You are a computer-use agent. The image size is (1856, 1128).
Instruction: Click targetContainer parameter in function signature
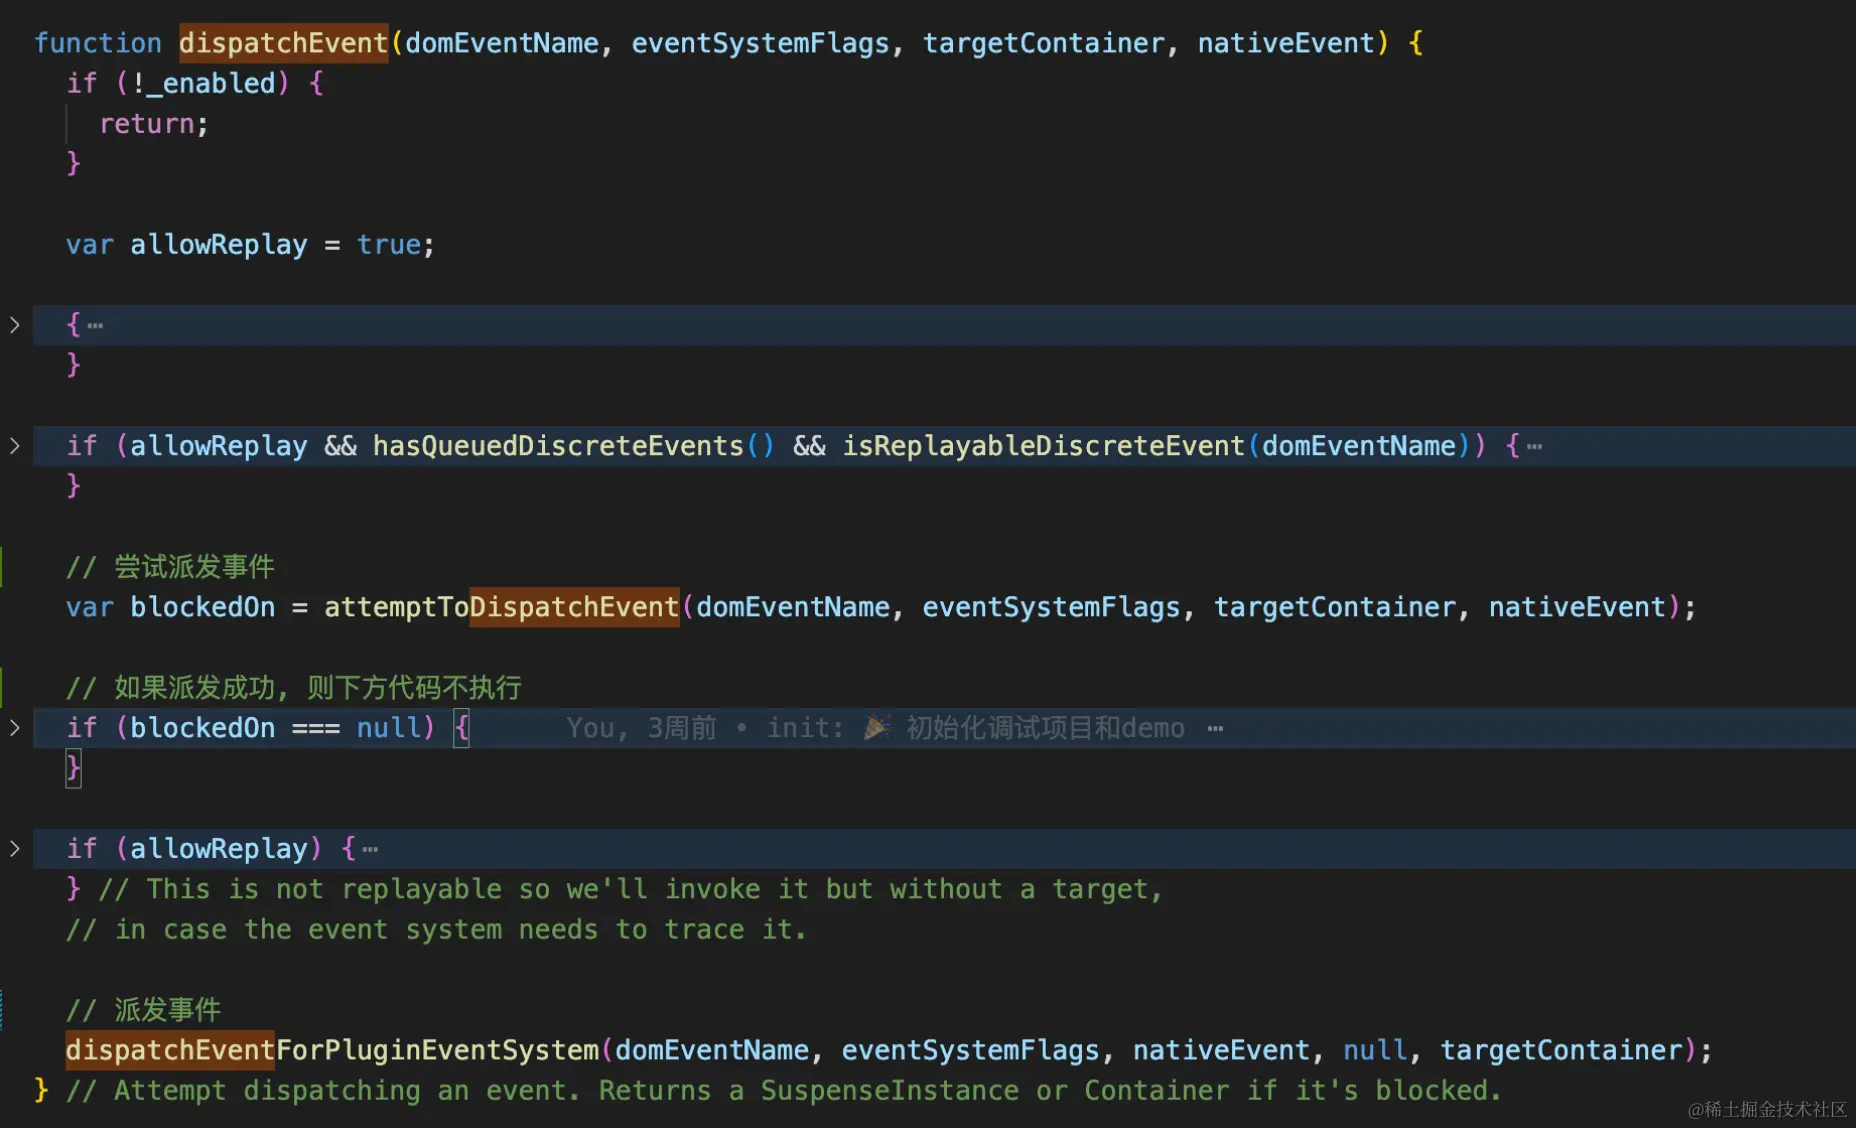1044,43
